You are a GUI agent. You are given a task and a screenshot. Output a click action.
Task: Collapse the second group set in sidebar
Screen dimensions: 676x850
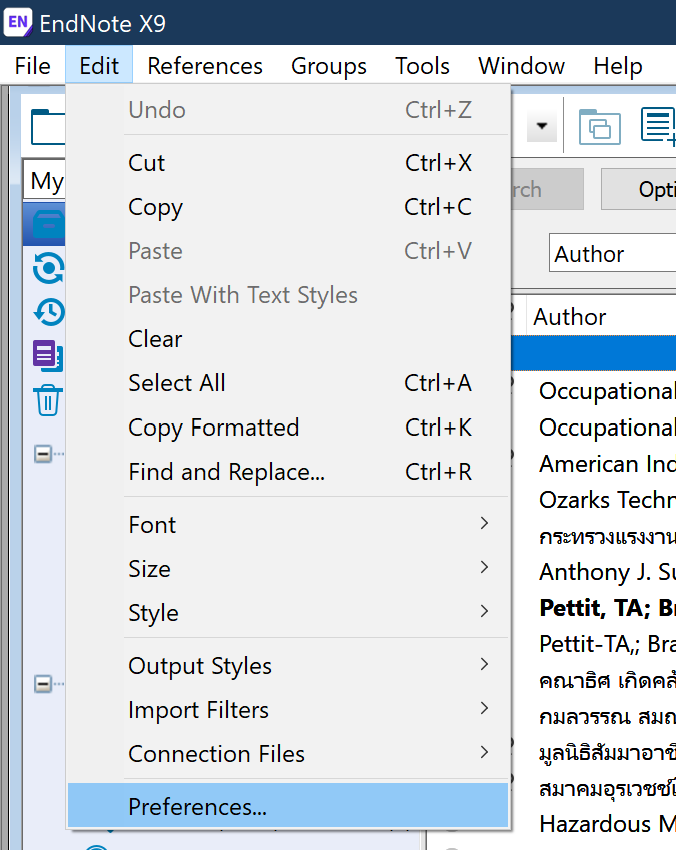coord(43,684)
